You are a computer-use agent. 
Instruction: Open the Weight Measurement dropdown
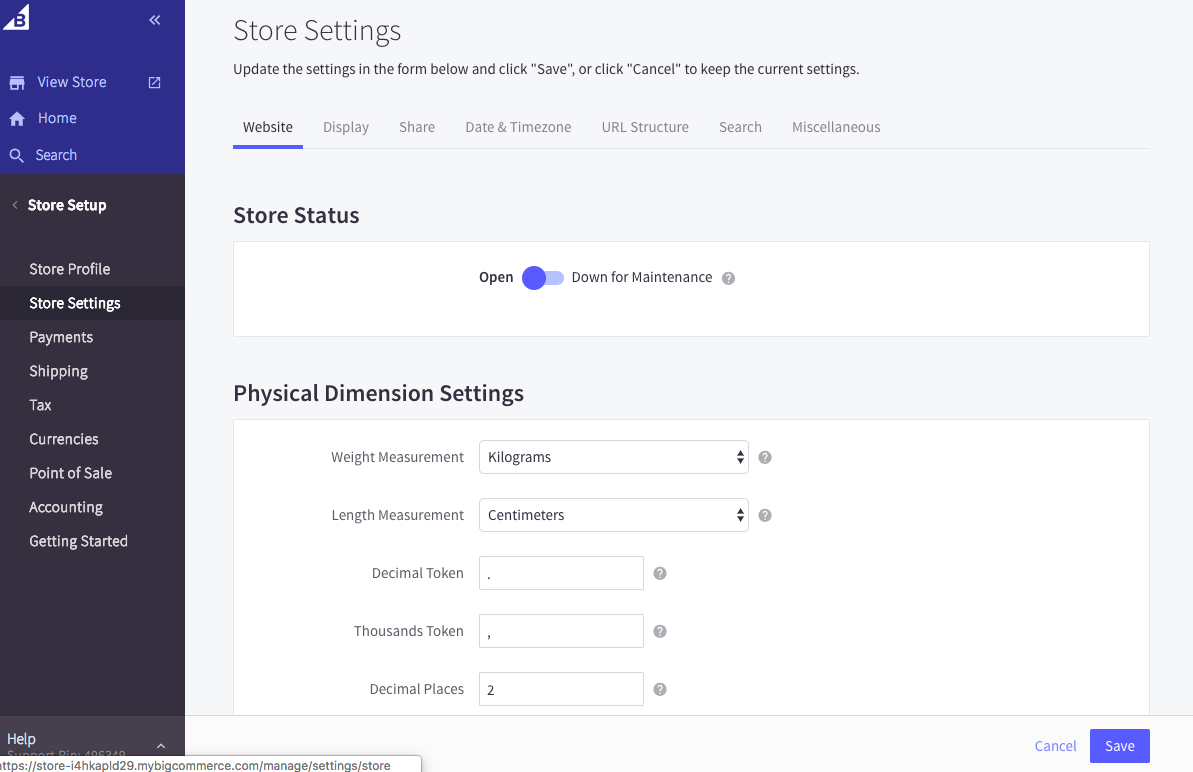[x=613, y=457]
